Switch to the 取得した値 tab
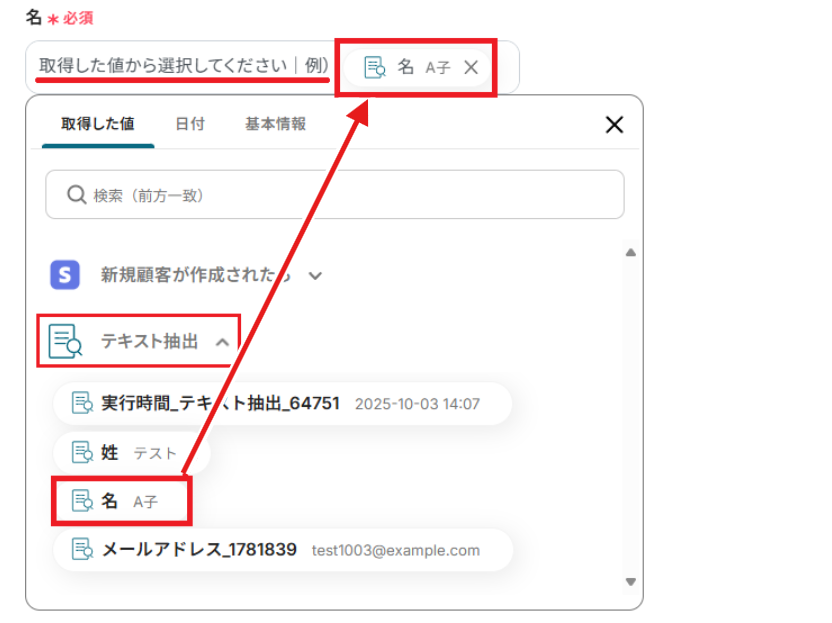Viewport: 832px width, 623px height. 98,124
